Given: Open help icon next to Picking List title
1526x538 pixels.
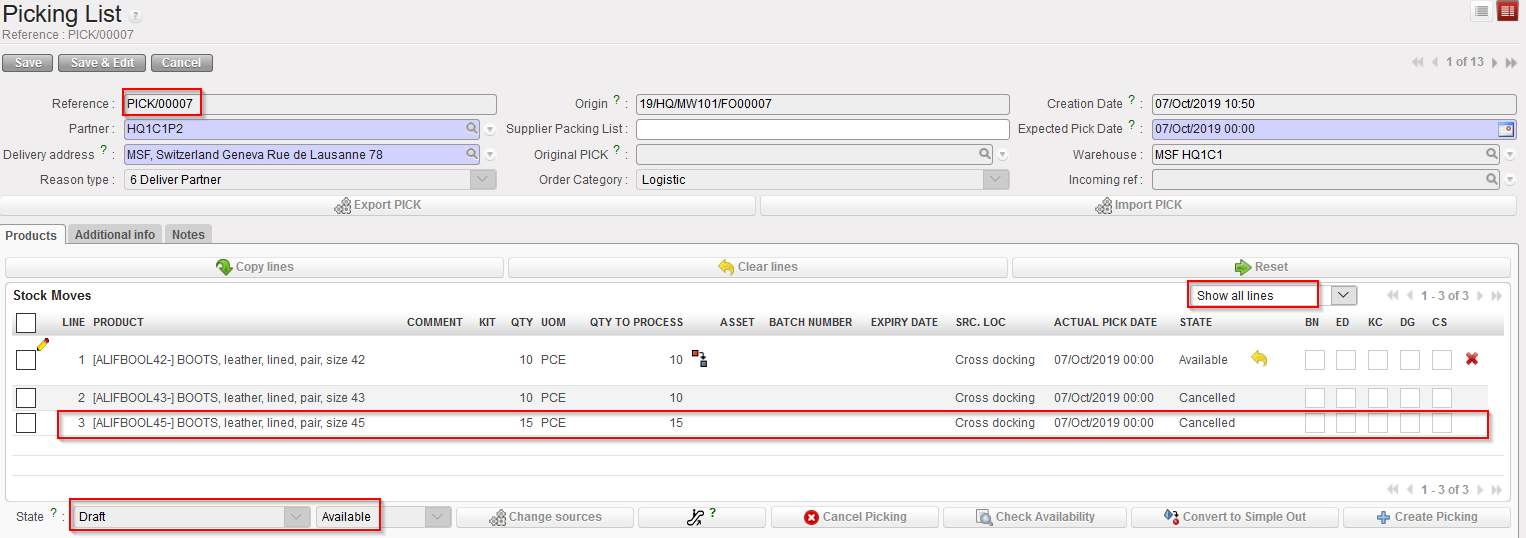Looking at the screenshot, I should click(135, 16).
